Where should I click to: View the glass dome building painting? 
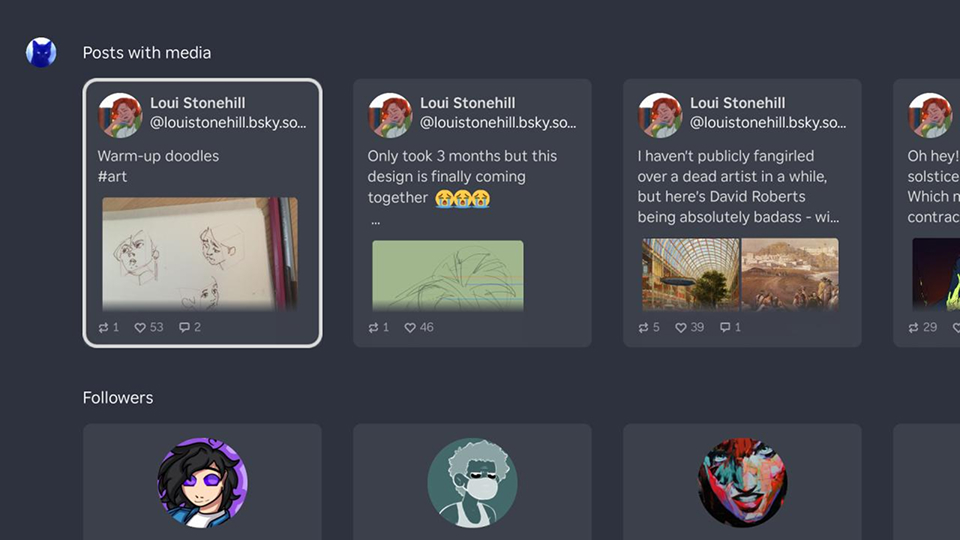coord(690,274)
